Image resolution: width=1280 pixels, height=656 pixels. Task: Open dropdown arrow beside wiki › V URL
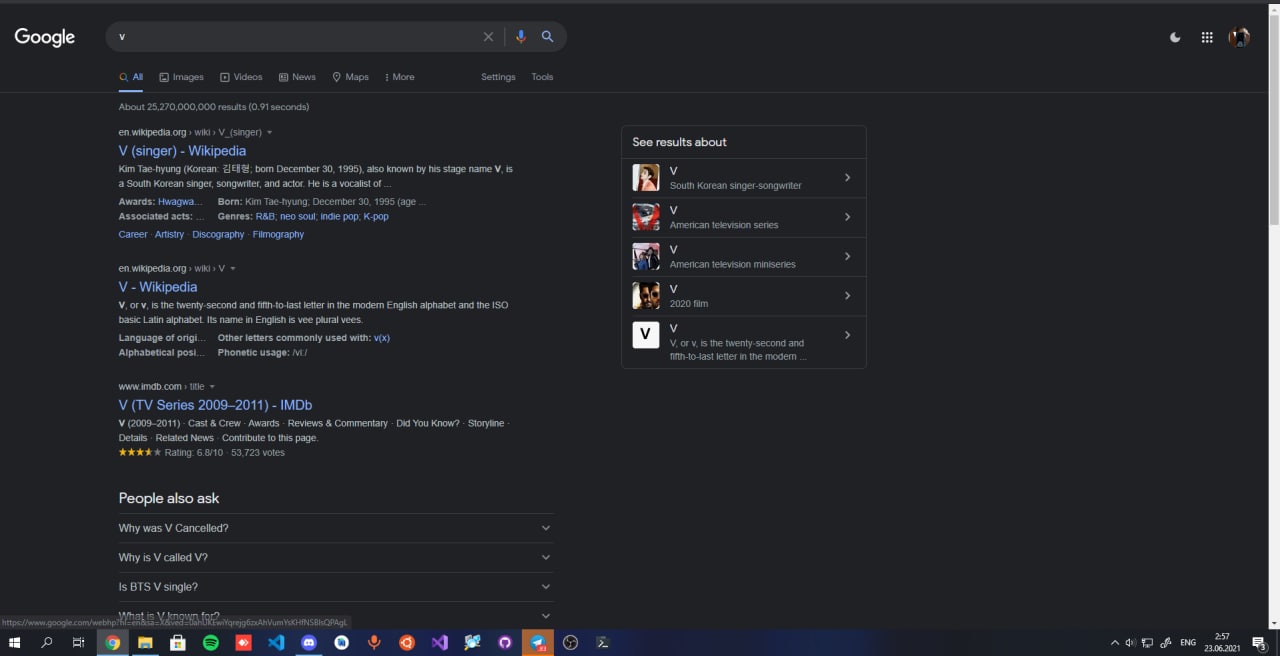tap(233, 269)
